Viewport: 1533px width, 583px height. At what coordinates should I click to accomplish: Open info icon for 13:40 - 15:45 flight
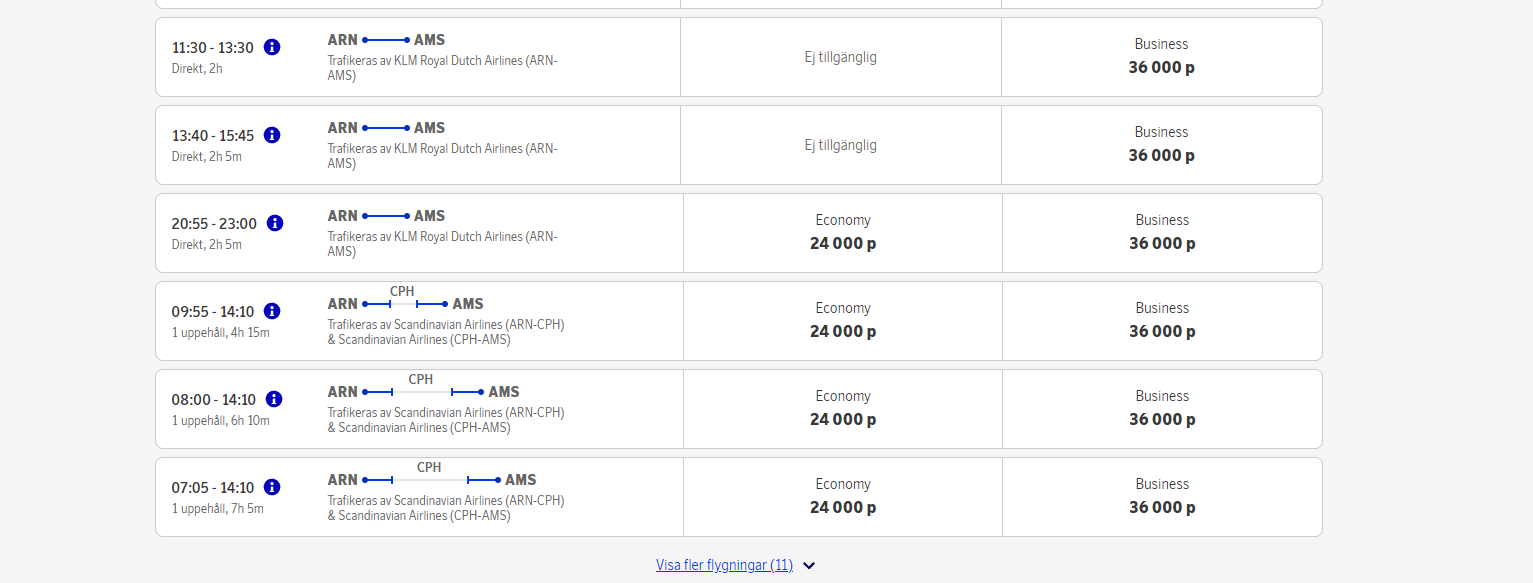272,135
